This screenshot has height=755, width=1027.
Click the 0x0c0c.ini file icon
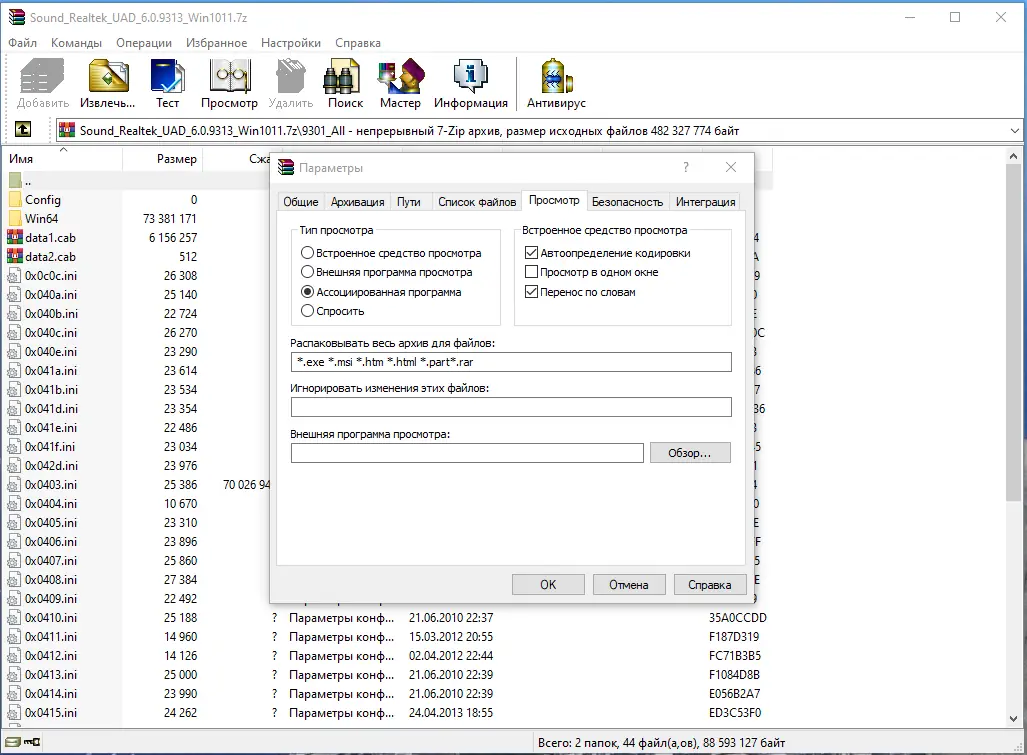(x=14, y=276)
